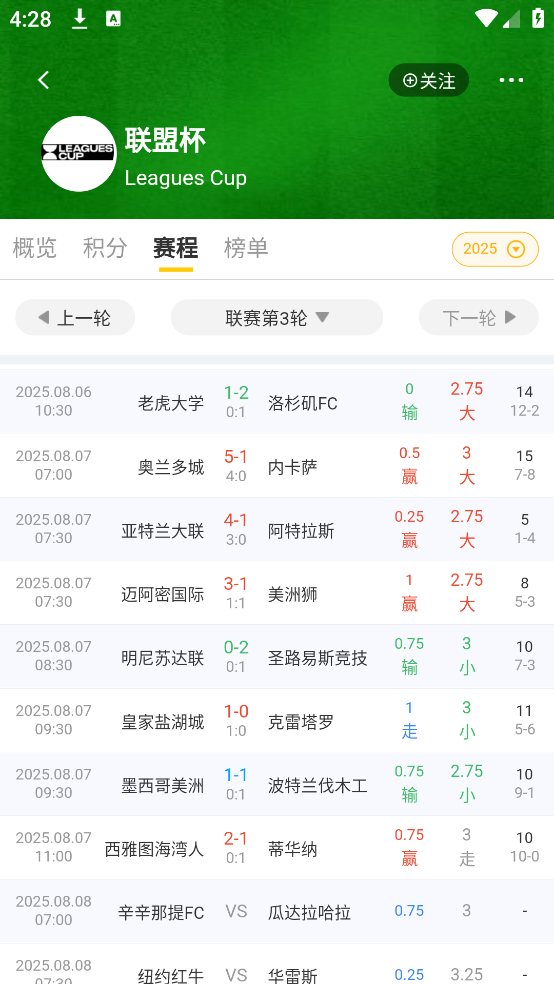Click the 1-0 score result
Viewport: 554px width, 984px height.
click(236, 712)
